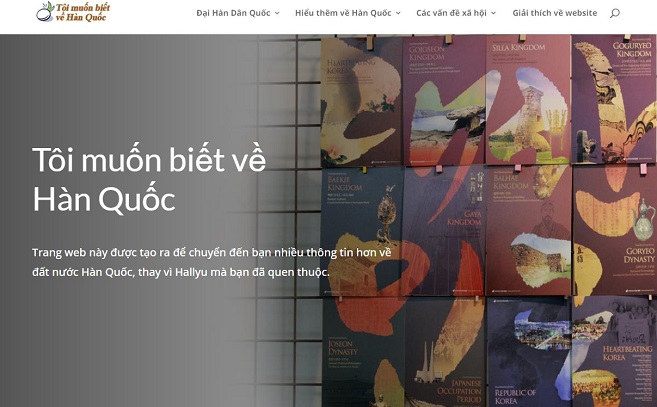Select the Baekje Kingdom poster
This screenshot has height=407, width=657.
coord(363,232)
